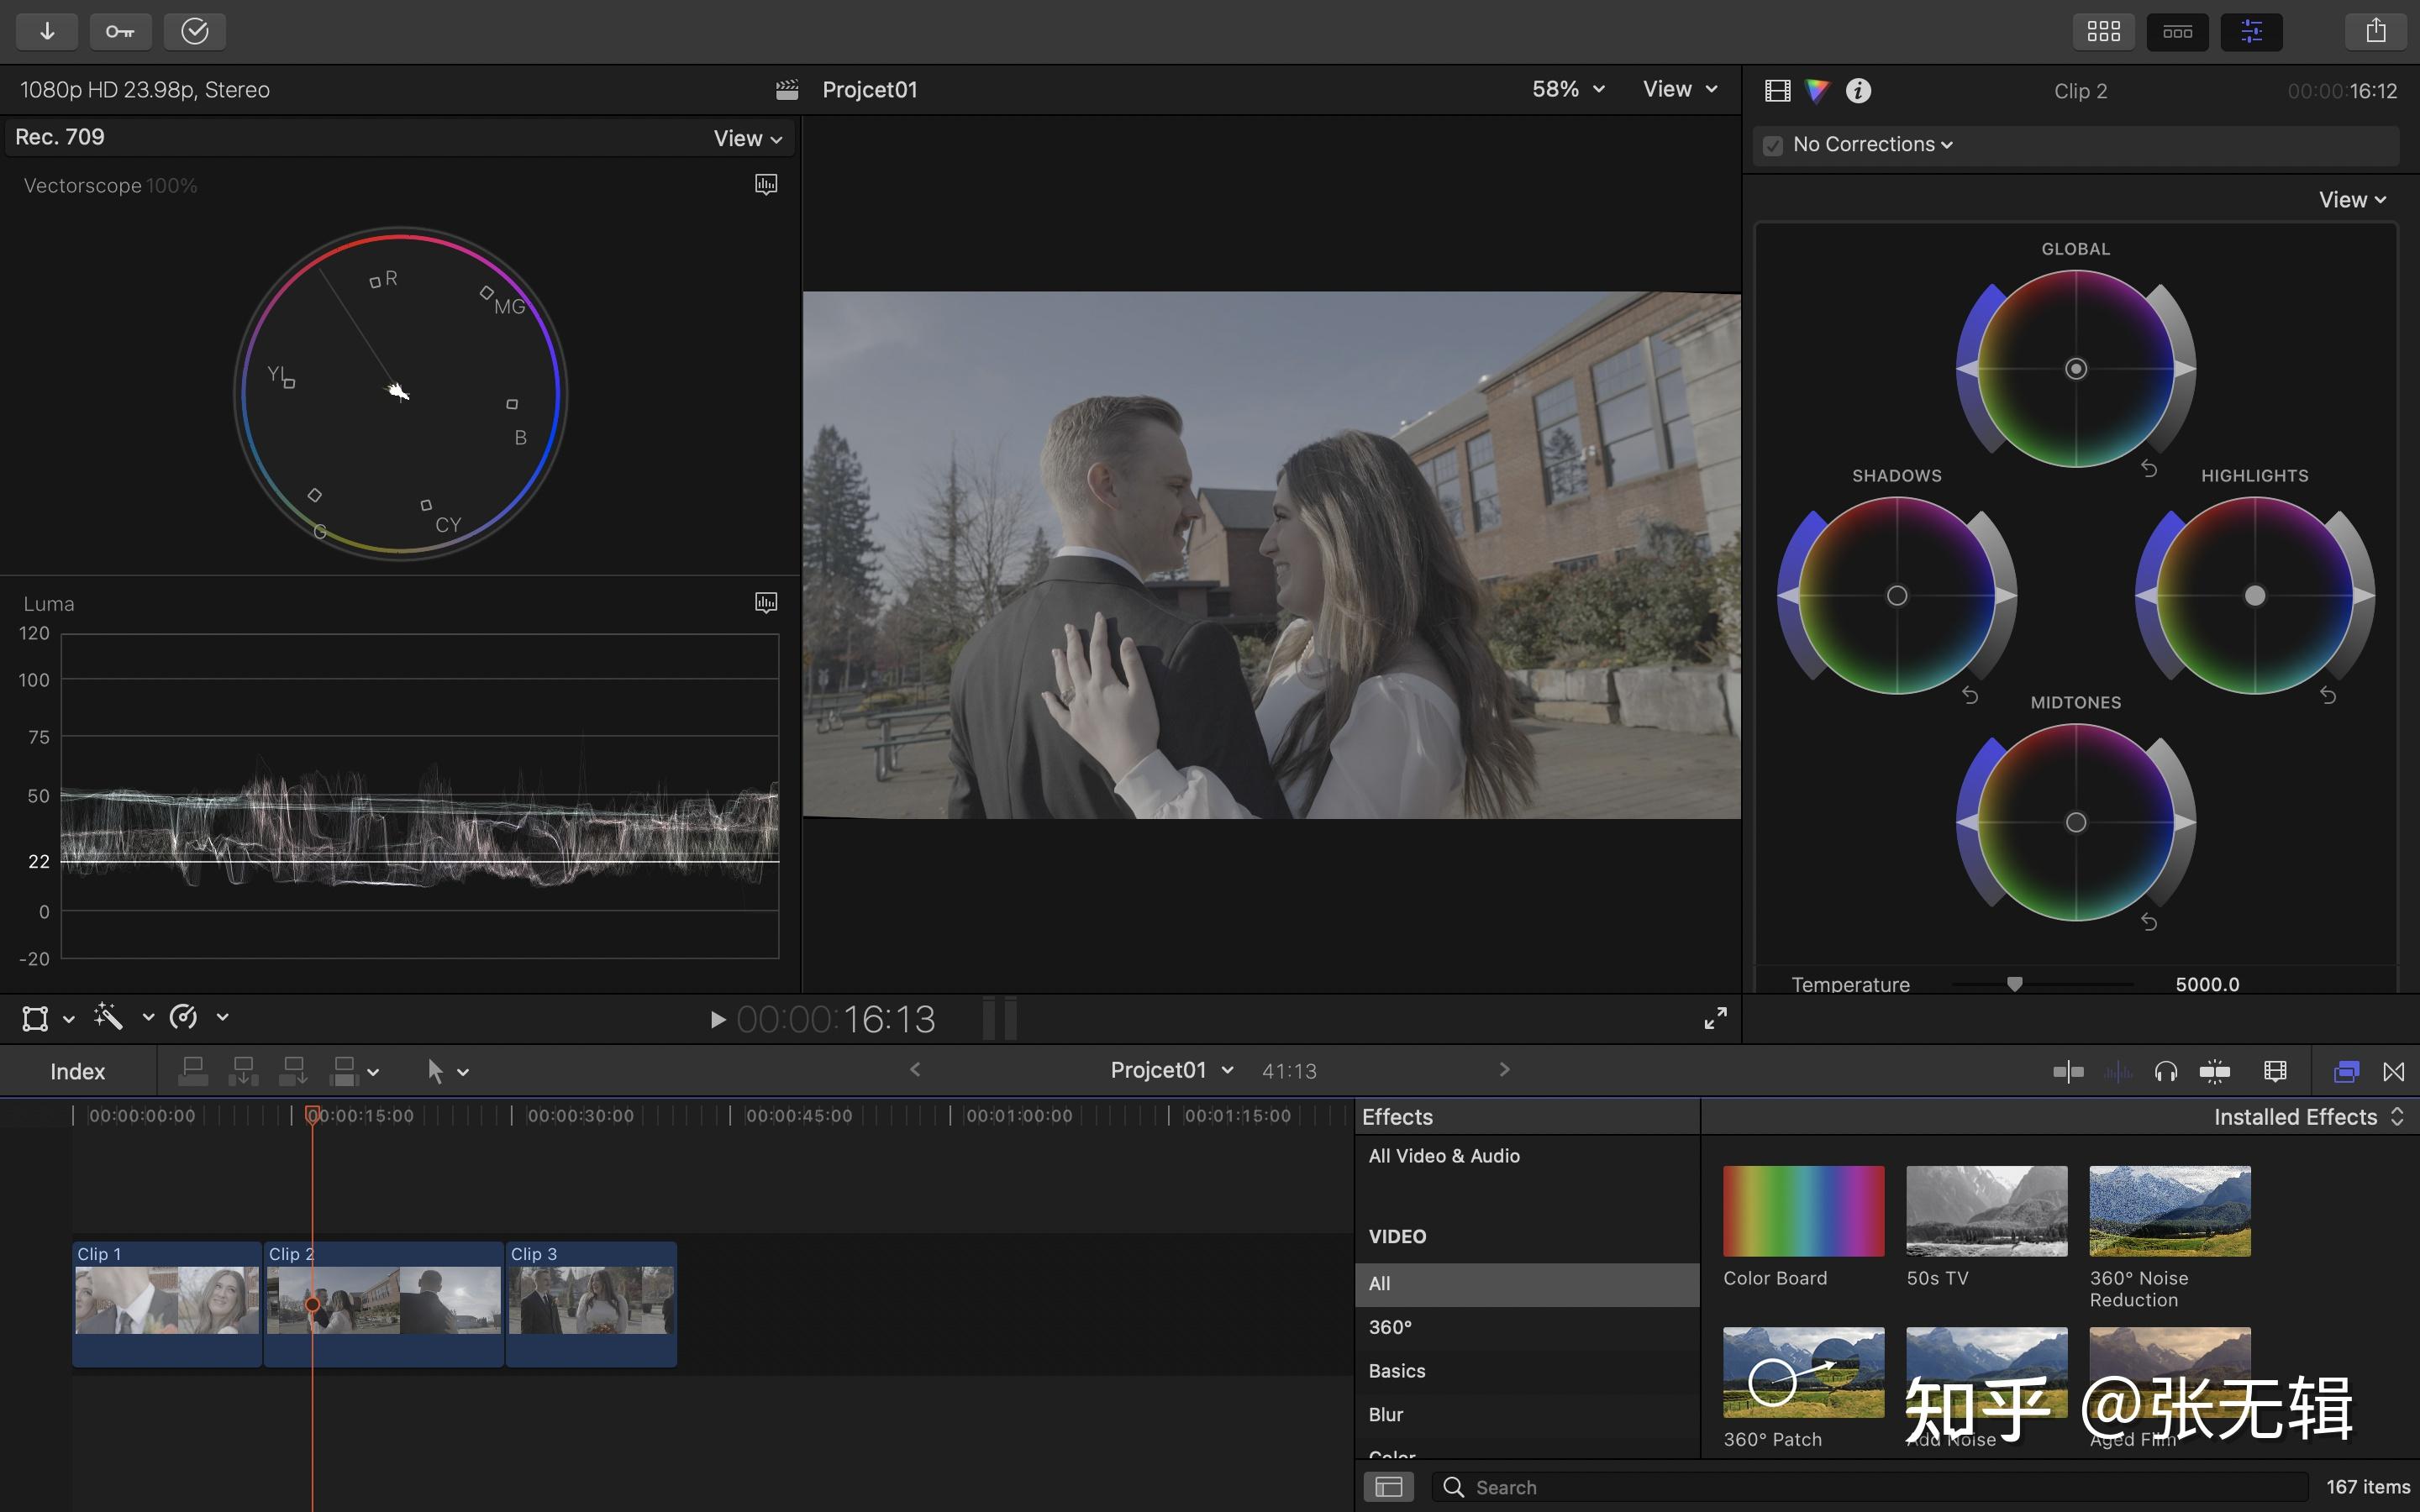Toggle audio skimming headphones icon
Screen dimensions: 2420x1512
click(2166, 1072)
